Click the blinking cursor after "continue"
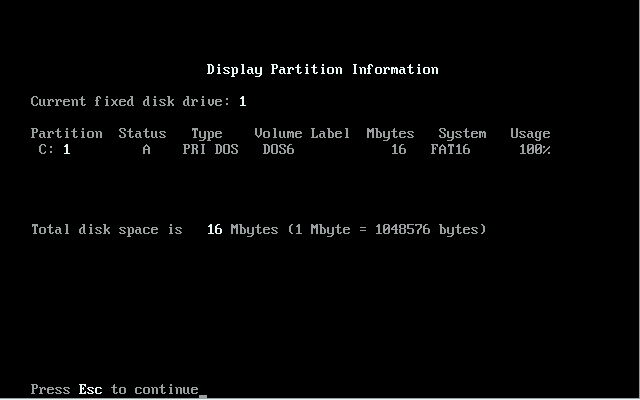The width and height of the screenshot is (640, 400). point(203,392)
